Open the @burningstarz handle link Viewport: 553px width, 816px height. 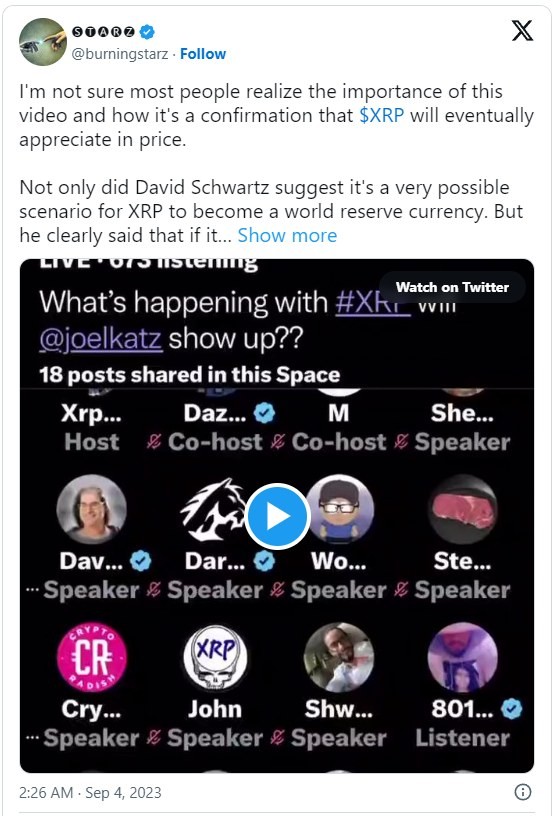point(120,54)
